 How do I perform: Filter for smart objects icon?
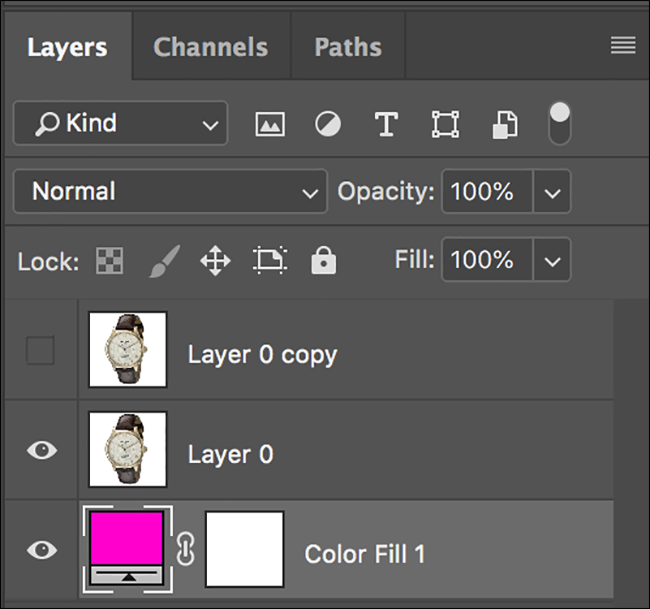[x=503, y=124]
